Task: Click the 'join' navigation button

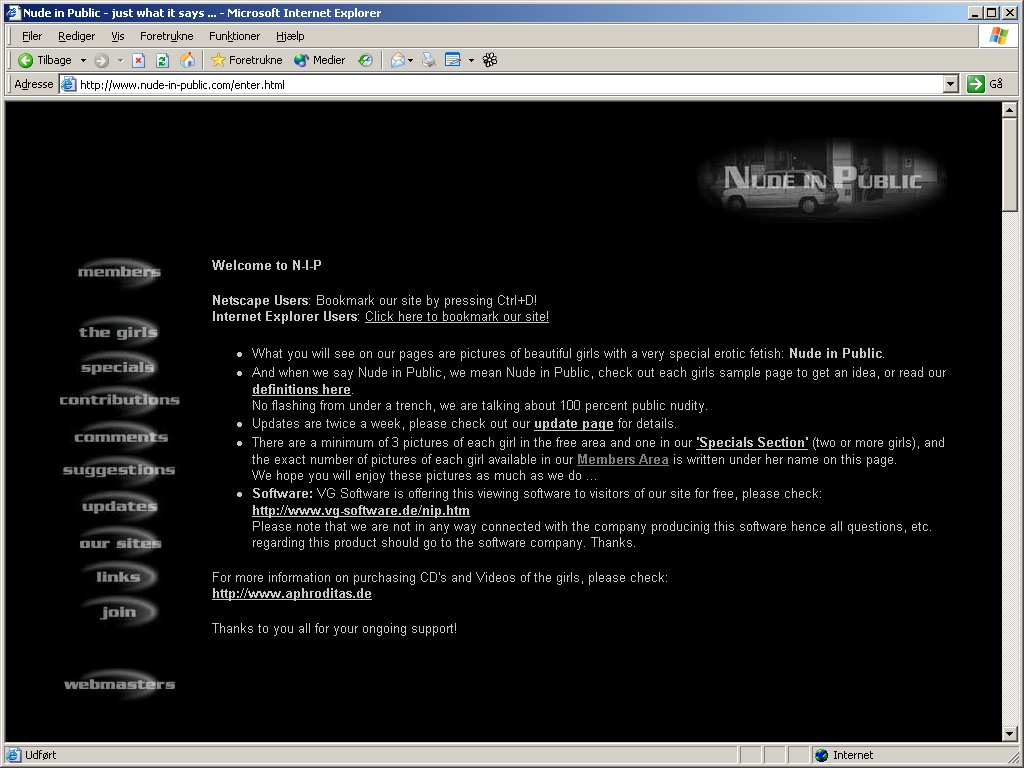Action: (x=119, y=612)
